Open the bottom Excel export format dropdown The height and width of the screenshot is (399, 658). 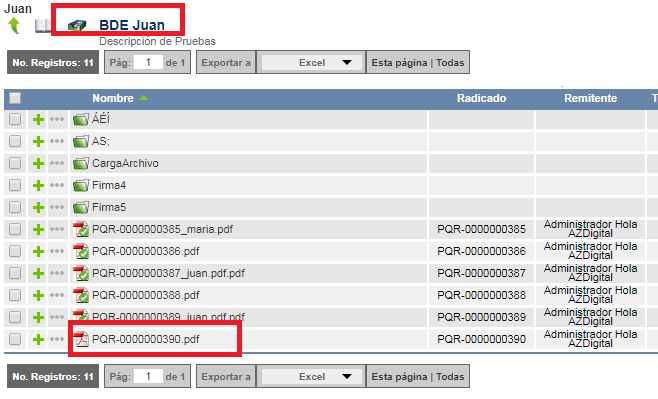pyautogui.click(x=311, y=376)
